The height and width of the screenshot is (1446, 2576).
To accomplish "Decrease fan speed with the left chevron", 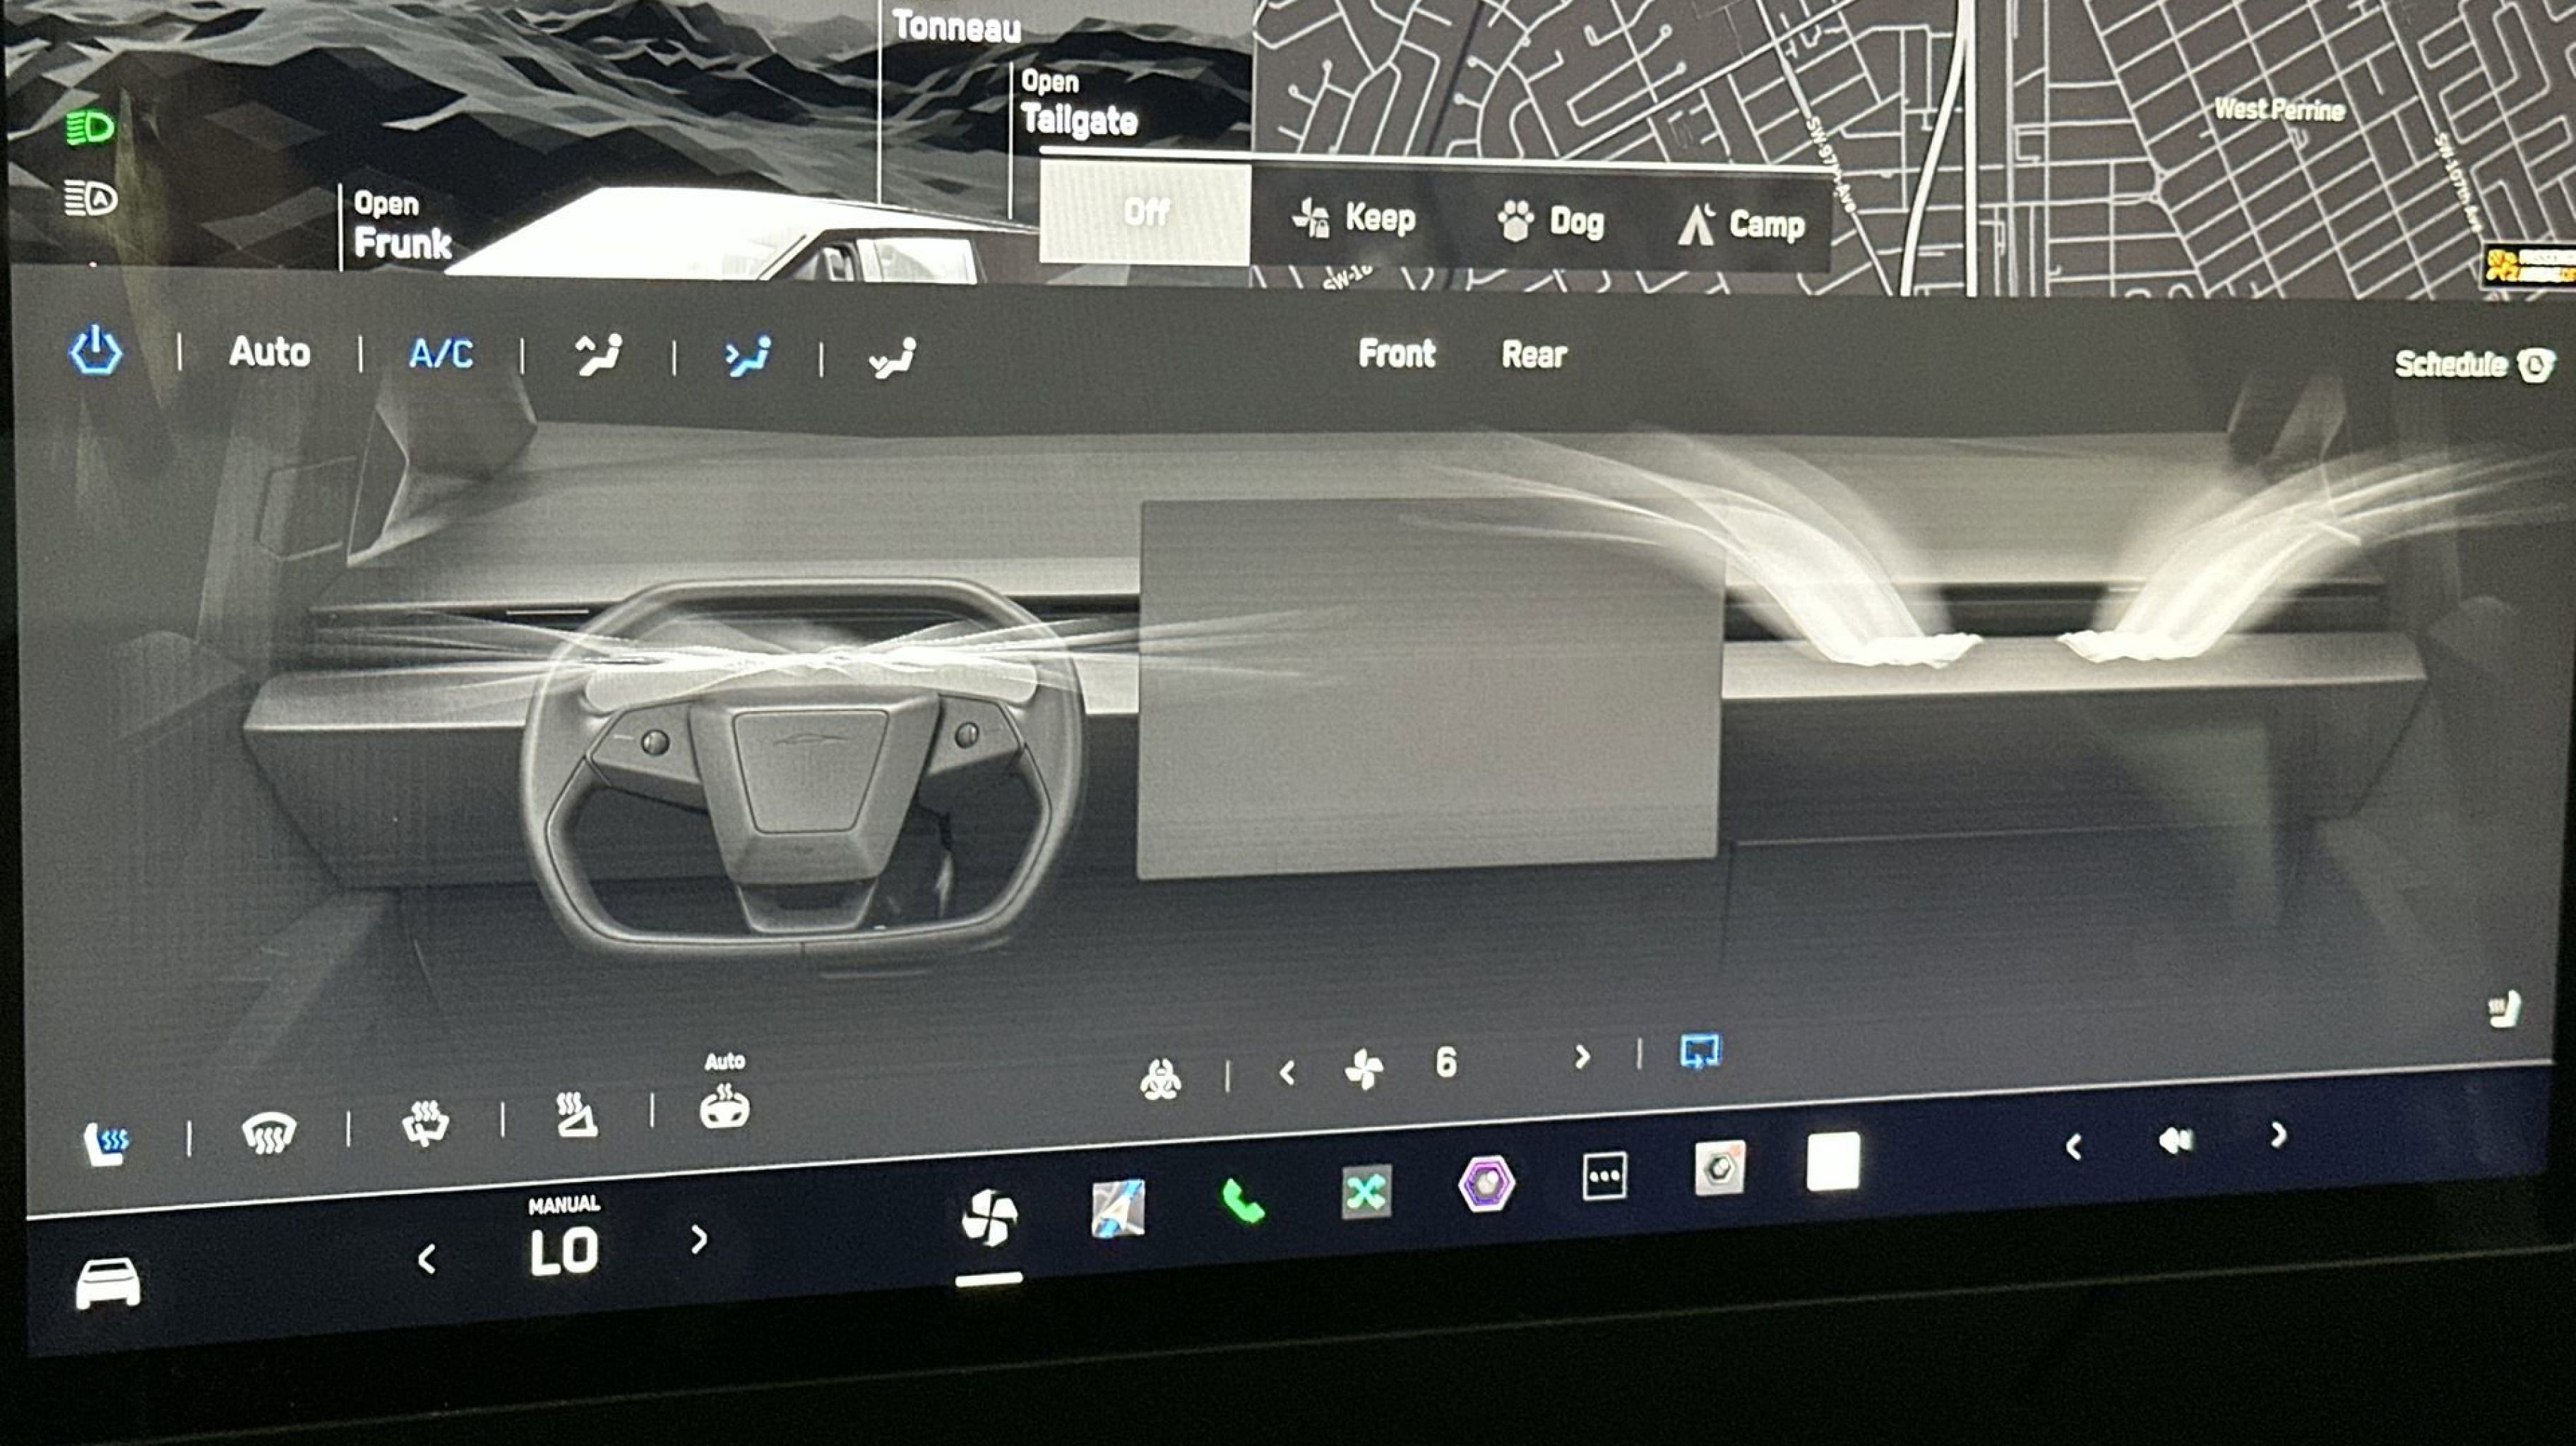I will coord(1287,1074).
